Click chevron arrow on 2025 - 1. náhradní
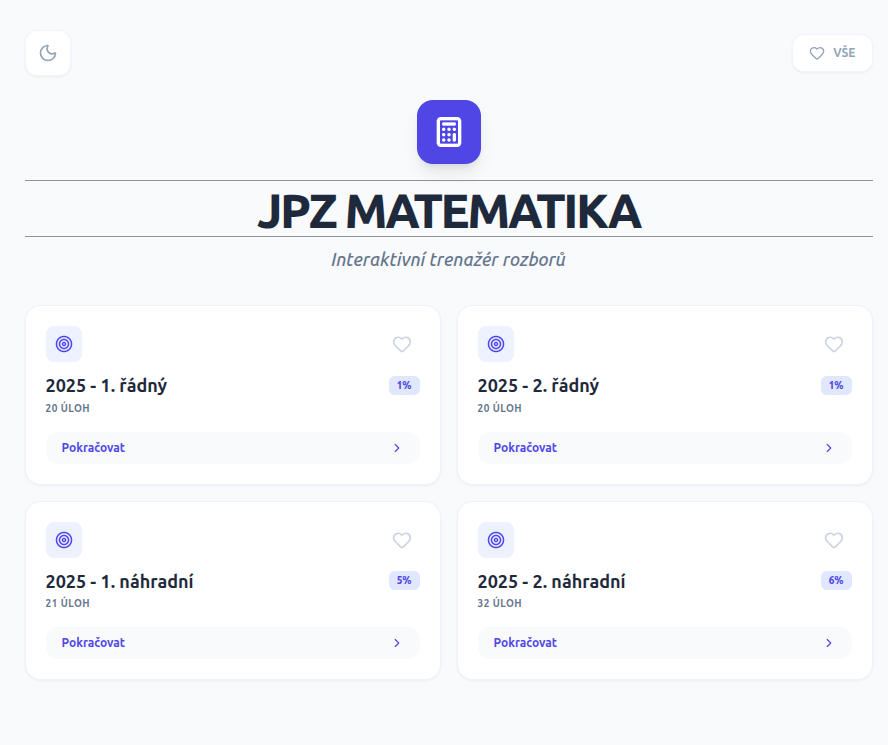Viewport: 888px width, 745px height. point(397,643)
